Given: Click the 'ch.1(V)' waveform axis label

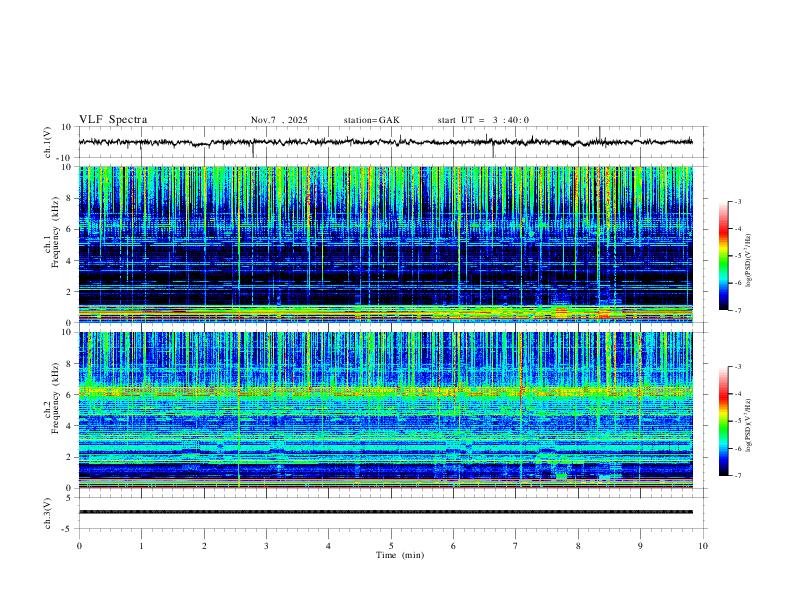Looking at the screenshot, I should pos(47,142).
